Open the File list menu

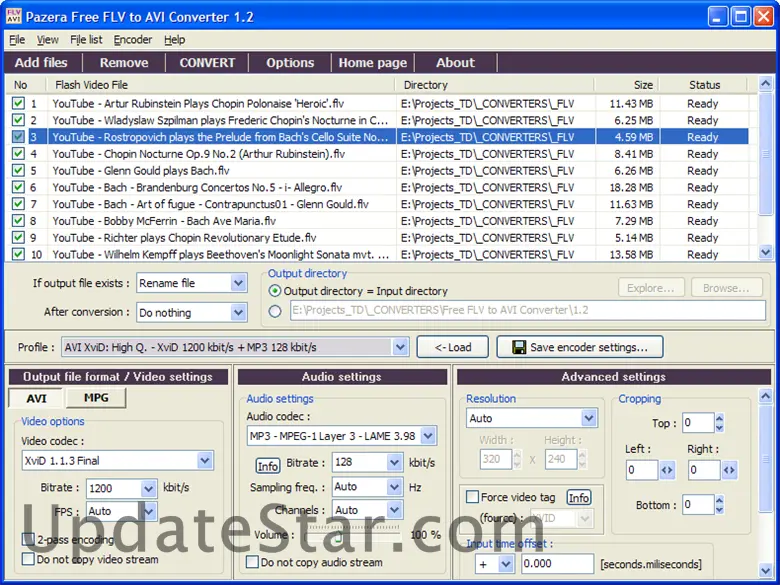coord(86,40)
